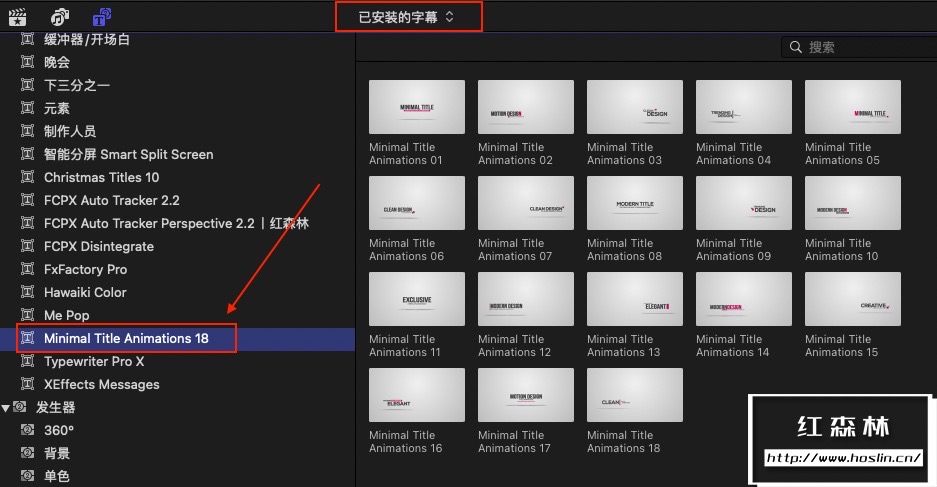Open the 已安装的字幕 dropdown

point(406,17)
